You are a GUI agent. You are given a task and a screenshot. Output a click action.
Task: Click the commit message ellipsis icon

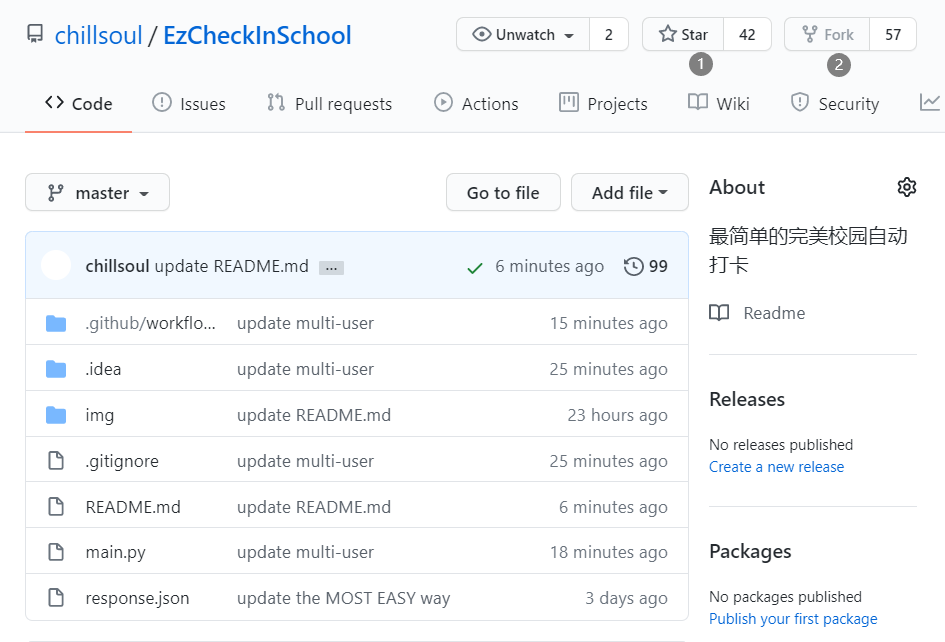tap(331, 268)
